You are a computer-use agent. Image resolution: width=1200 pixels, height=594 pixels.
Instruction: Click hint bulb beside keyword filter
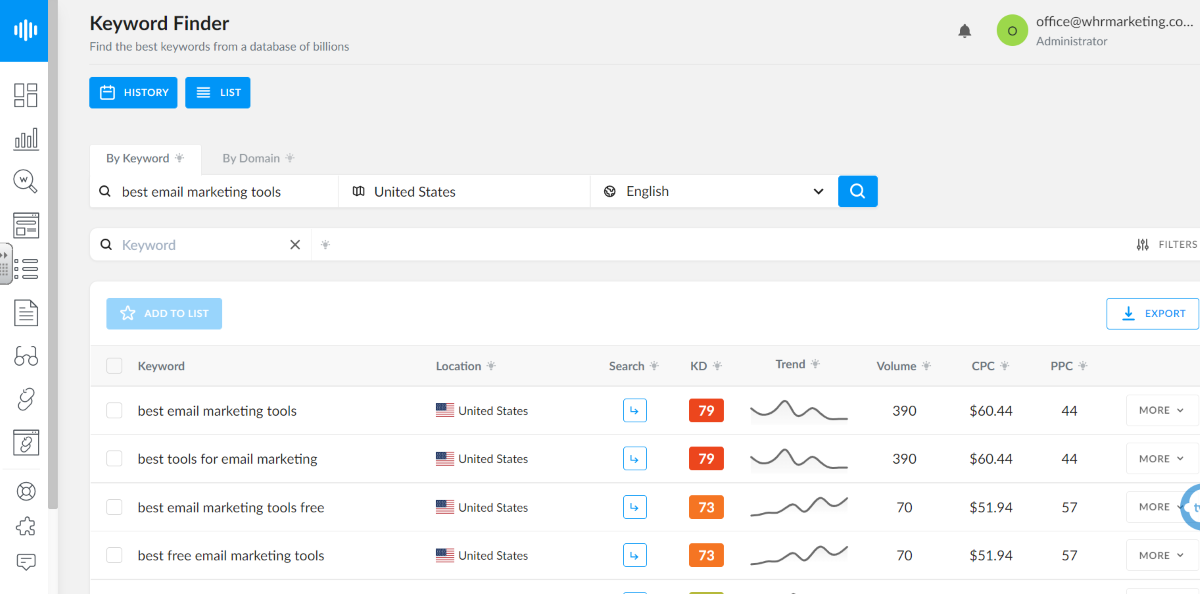[326, 245]
